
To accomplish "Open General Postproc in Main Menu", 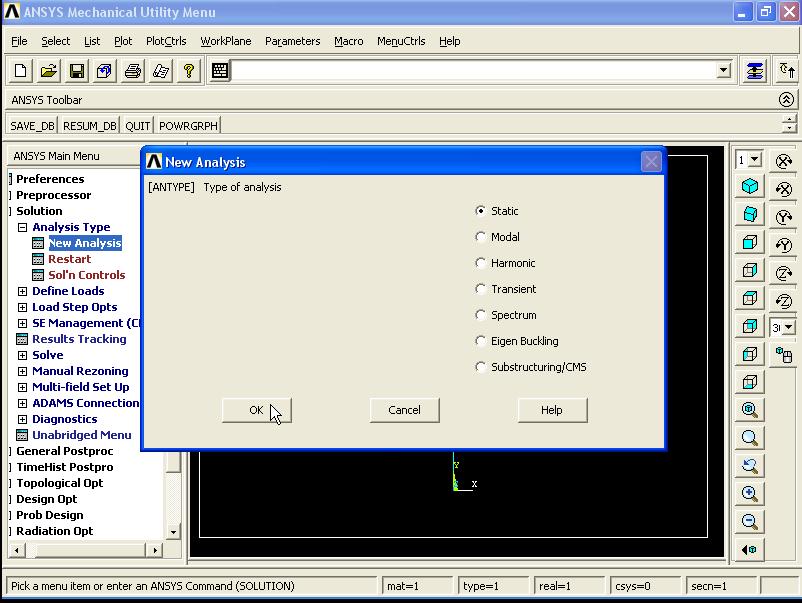I will click(x=64, y=451).
